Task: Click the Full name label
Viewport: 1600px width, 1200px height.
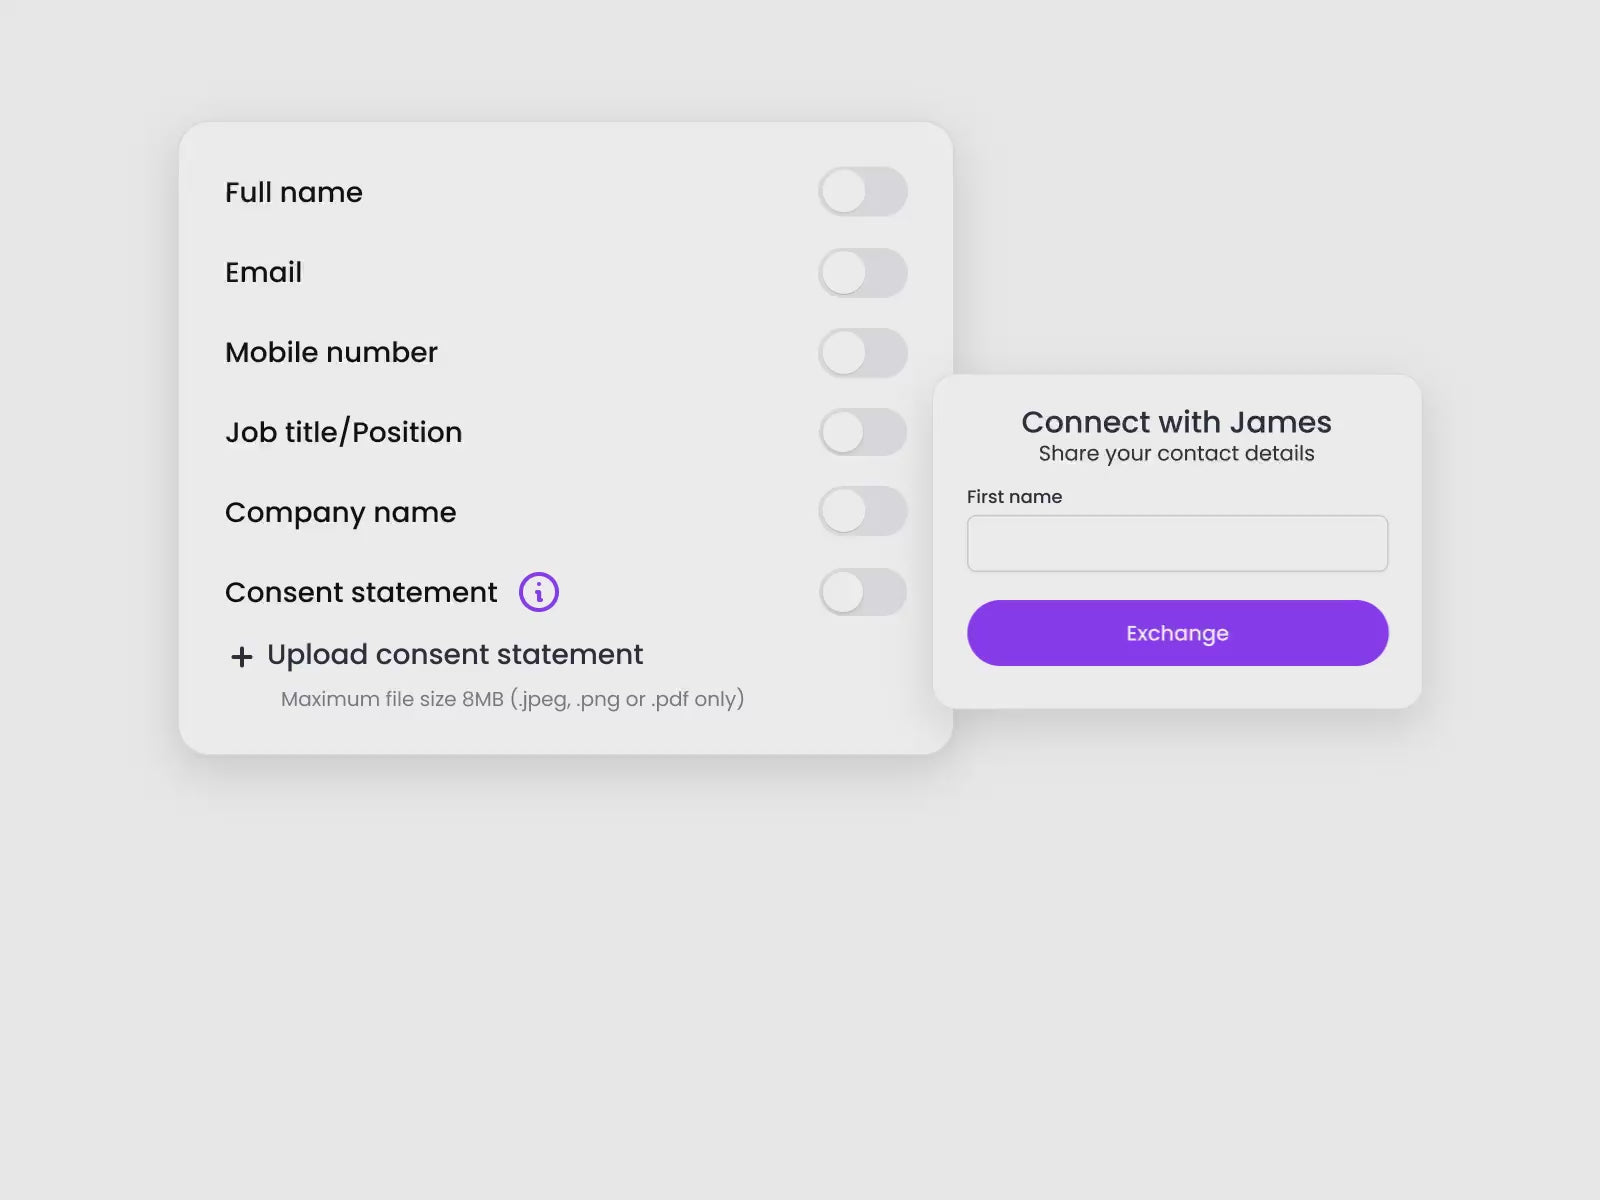Action: tap(294, 192)
